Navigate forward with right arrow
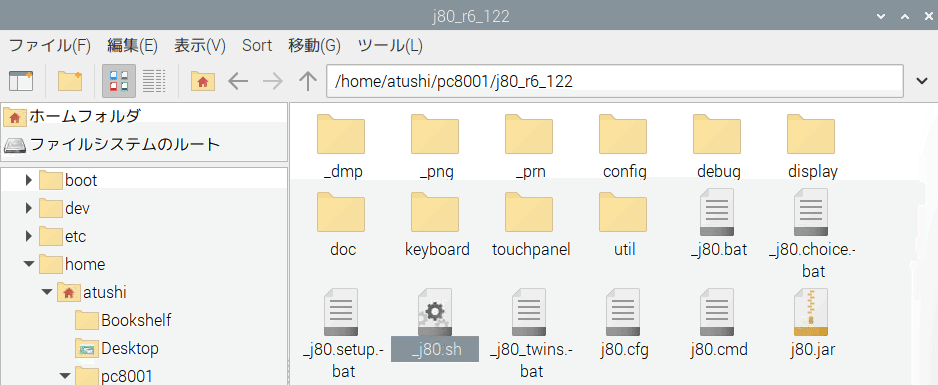This screenshot has width=938, height=385. pyautogui.click(x=273, y=81)
